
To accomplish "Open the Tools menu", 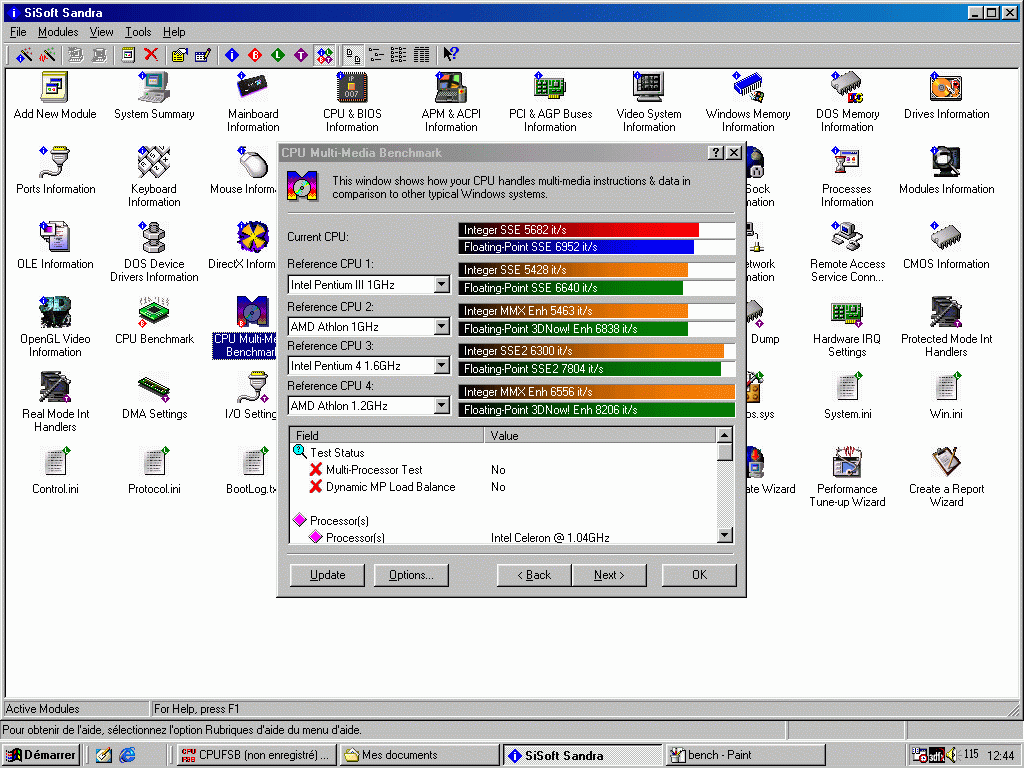I will tap(138, 32).
